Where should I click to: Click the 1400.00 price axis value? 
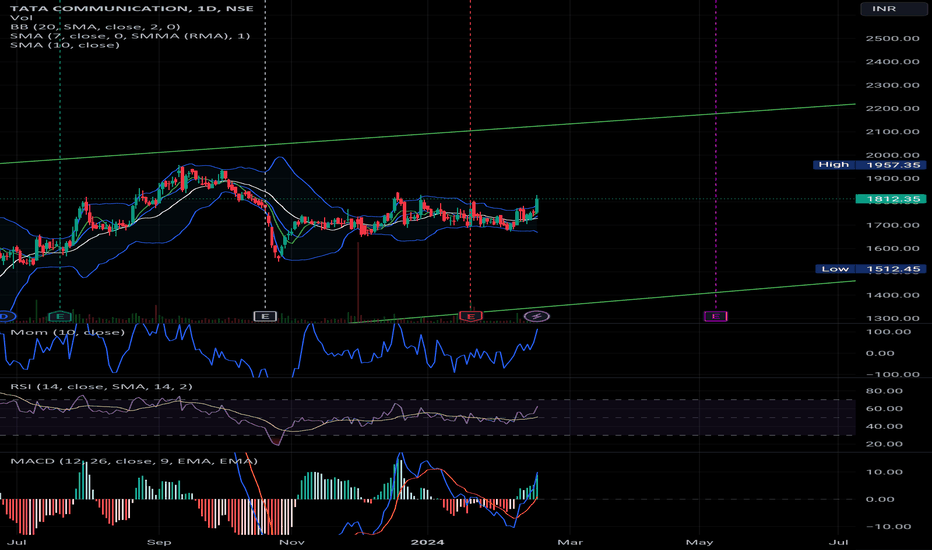pos(893,295)
